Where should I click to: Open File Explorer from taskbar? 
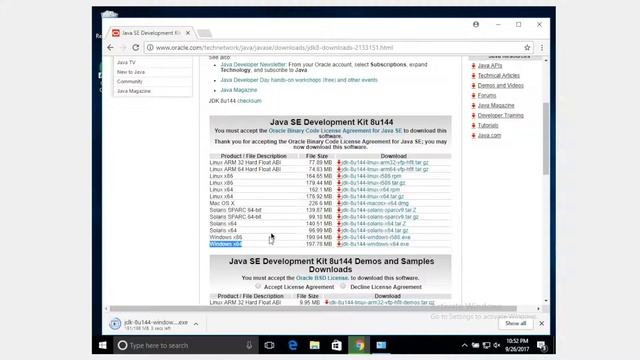click(x=314, y=345)
